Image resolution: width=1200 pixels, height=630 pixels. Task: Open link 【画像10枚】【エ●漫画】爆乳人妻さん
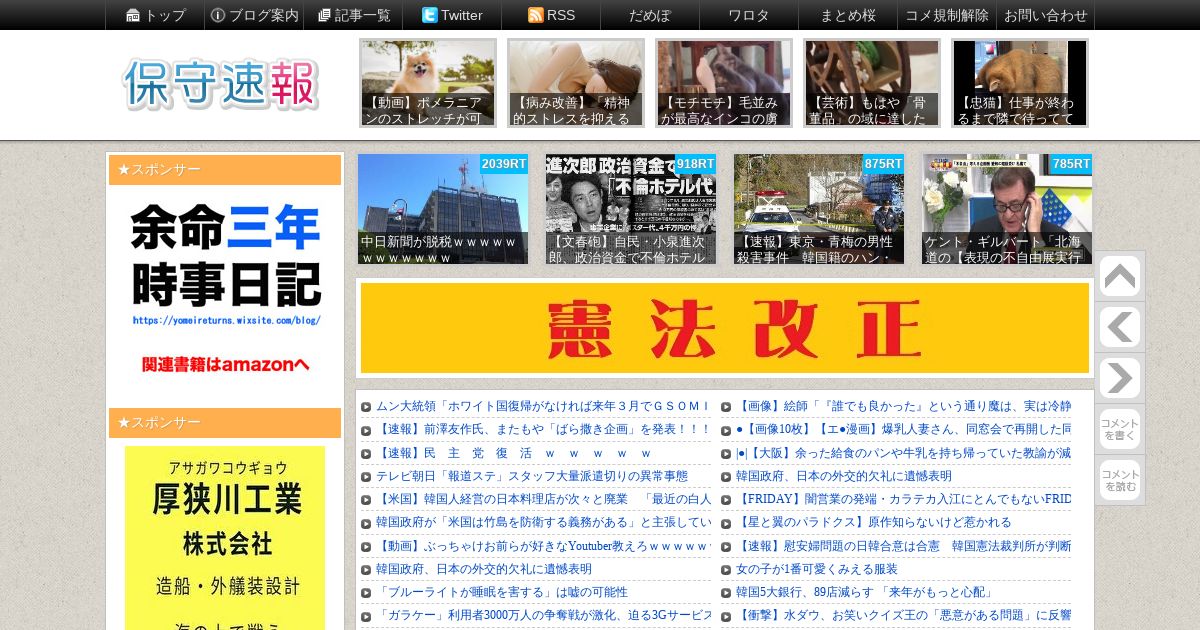pyautogui.click(x=903, y=429)
